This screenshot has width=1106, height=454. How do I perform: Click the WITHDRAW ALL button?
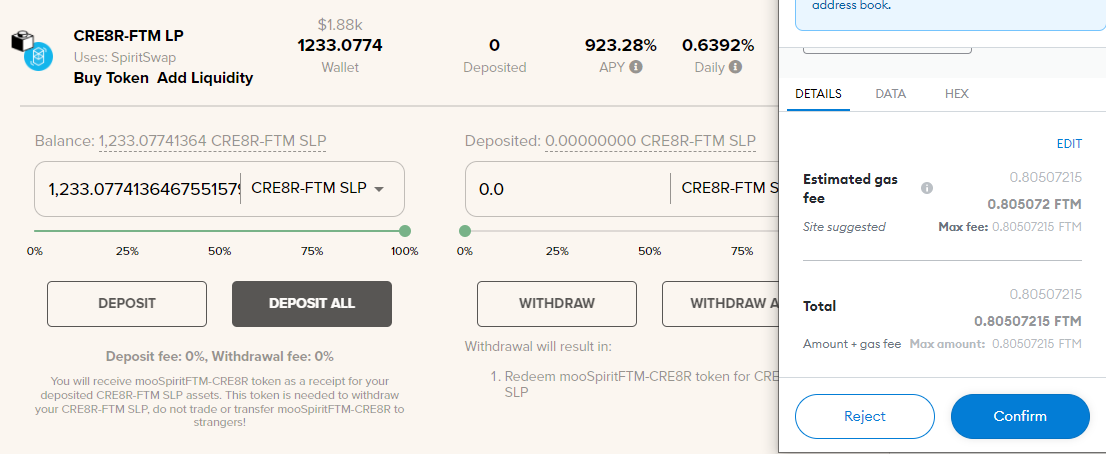720,304
